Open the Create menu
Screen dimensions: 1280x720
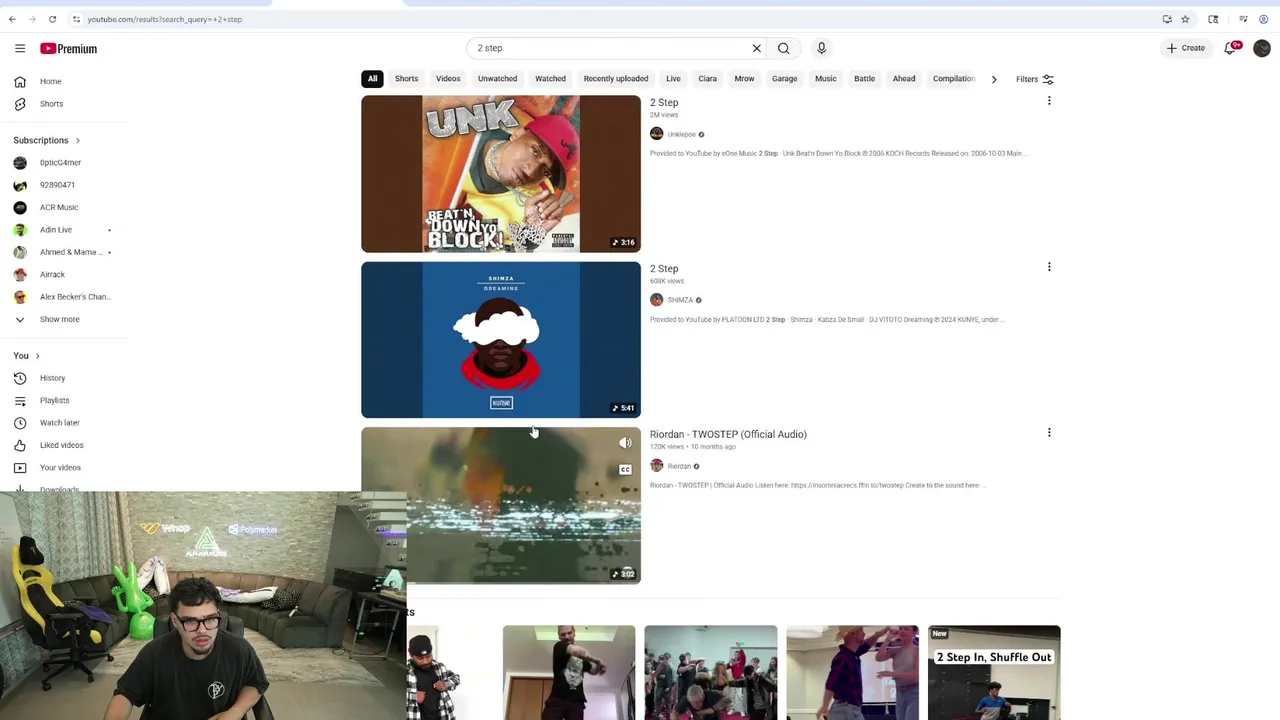[1186, 48]
